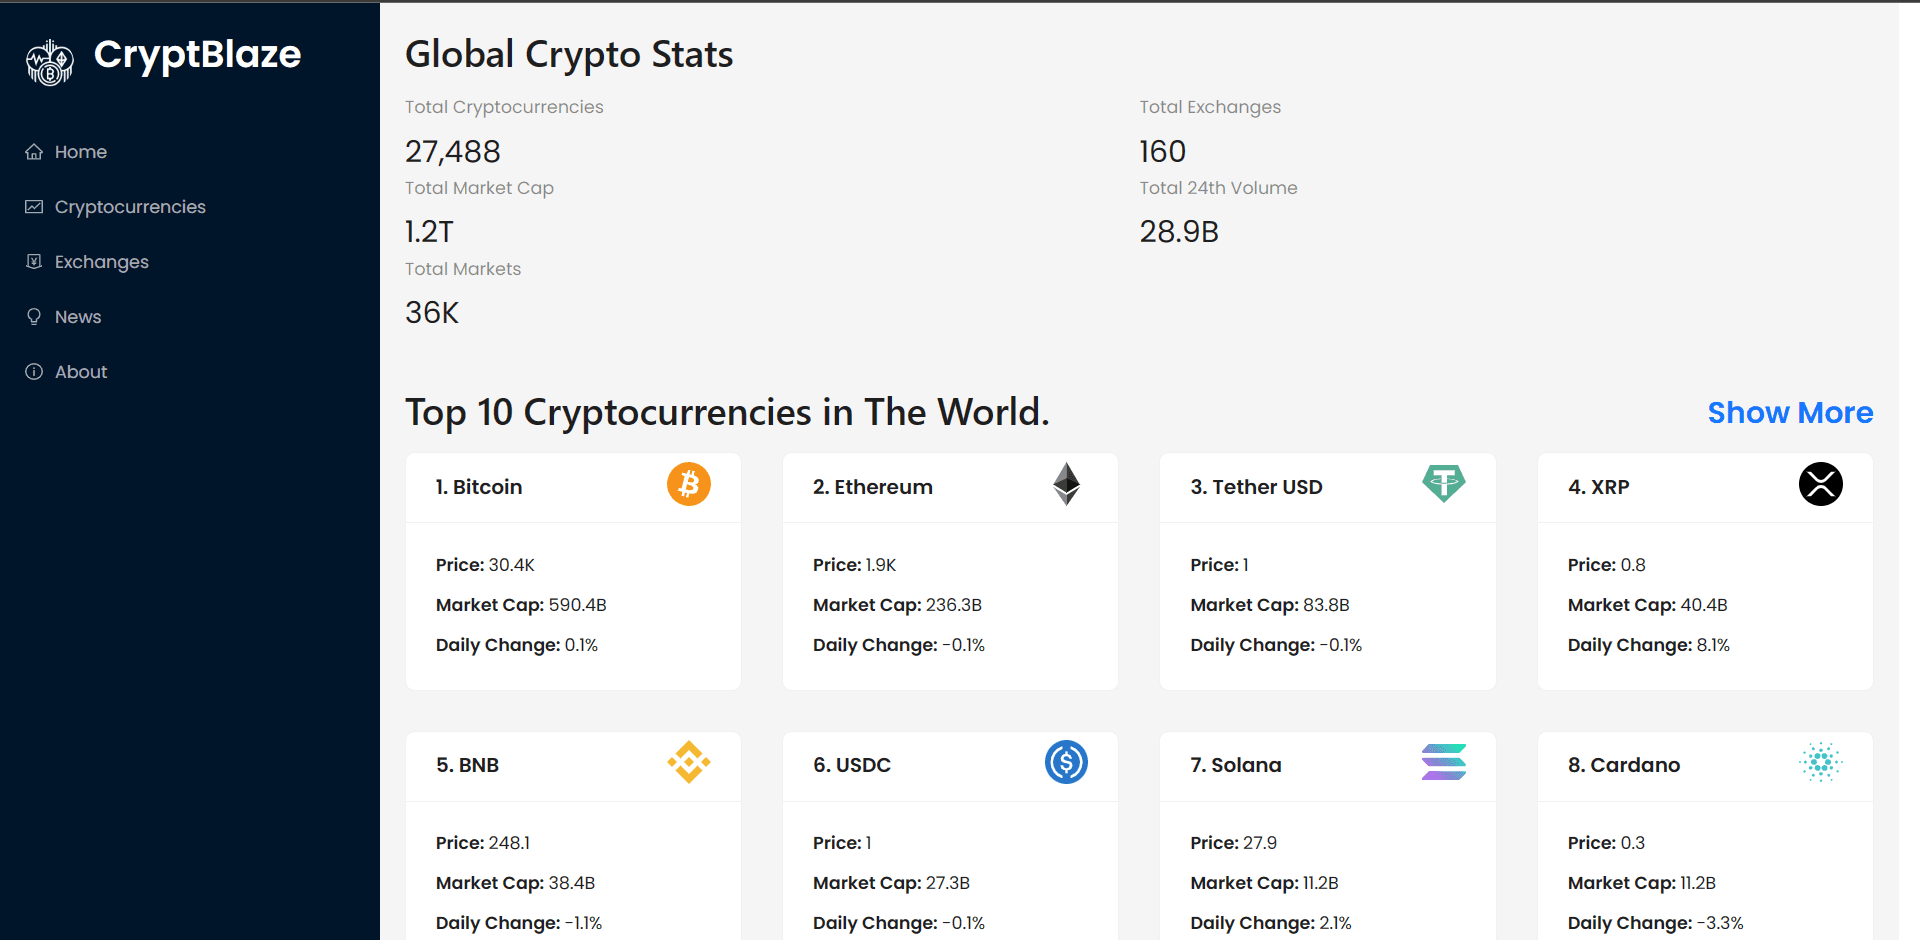
Task: Click the Cryptocurrencies sidebar icon
Action: pyautogui.click(x=34, y=206)
